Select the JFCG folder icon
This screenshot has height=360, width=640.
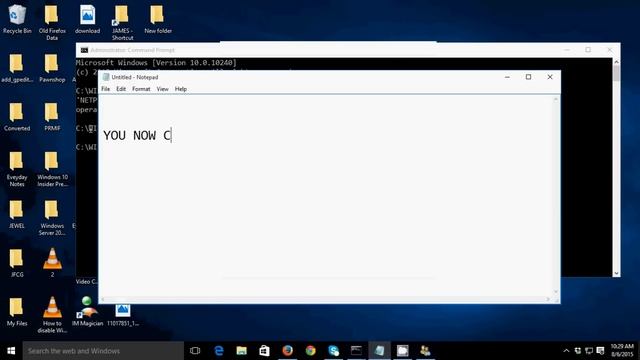point(17,263)
